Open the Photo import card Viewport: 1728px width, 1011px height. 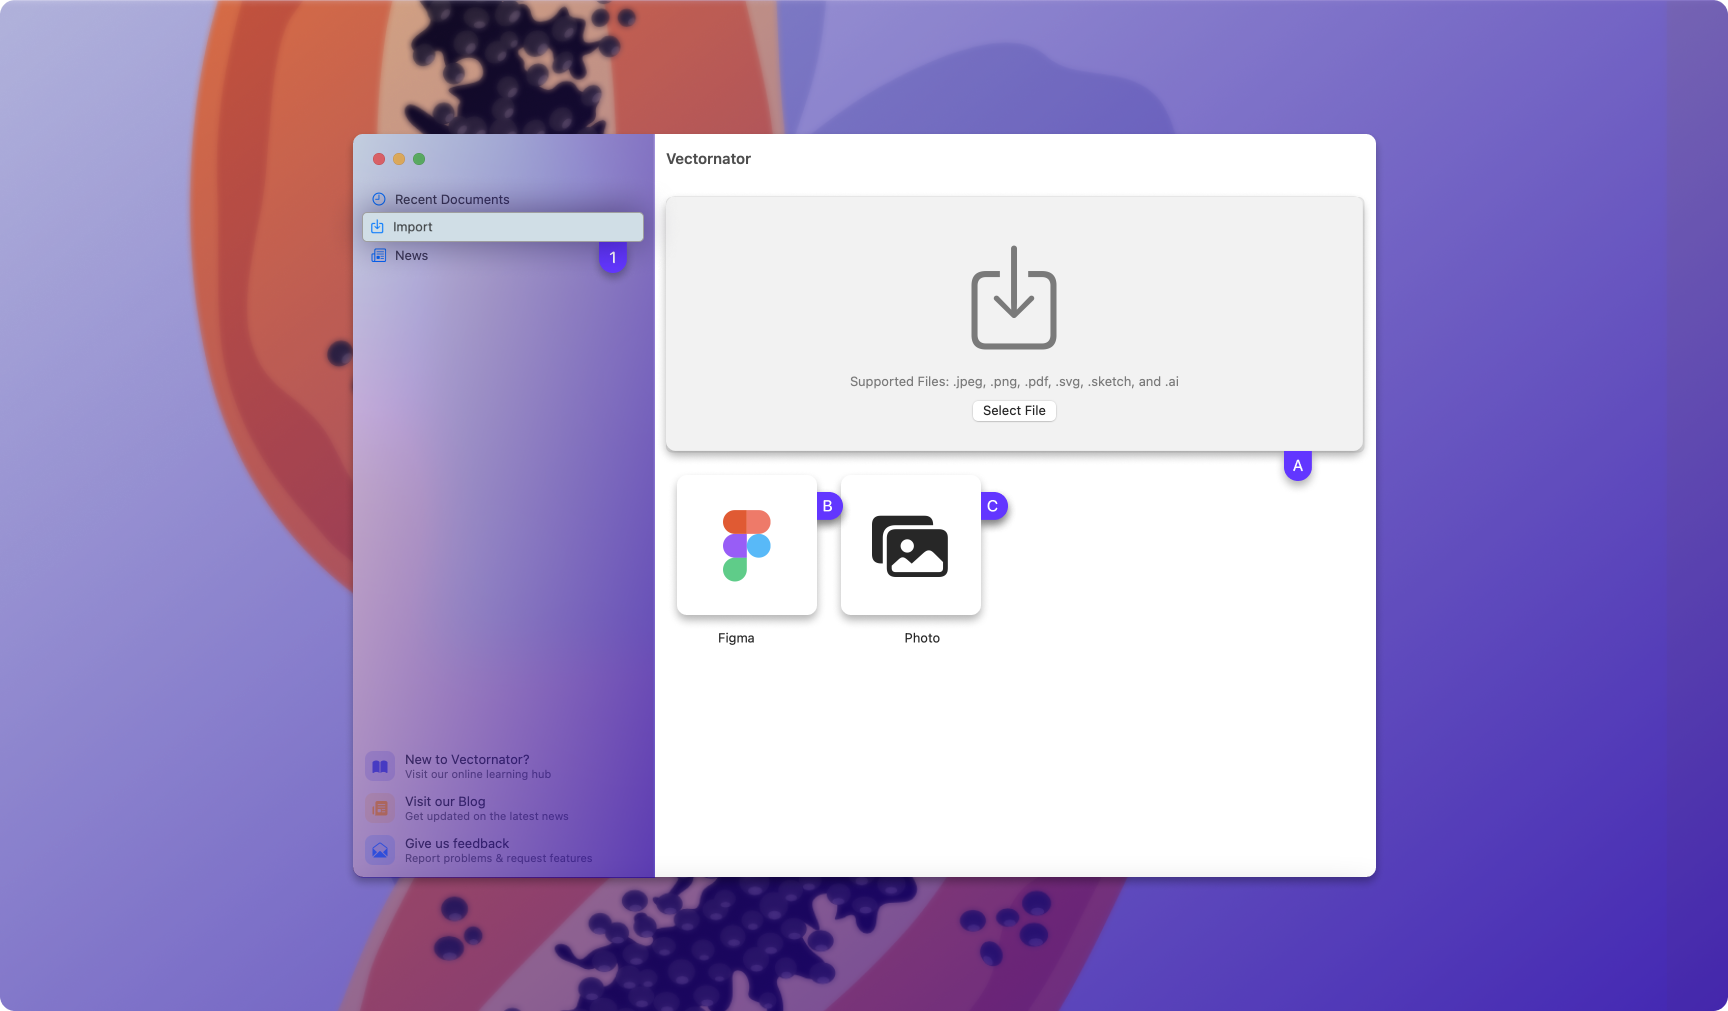pos(911,545)
